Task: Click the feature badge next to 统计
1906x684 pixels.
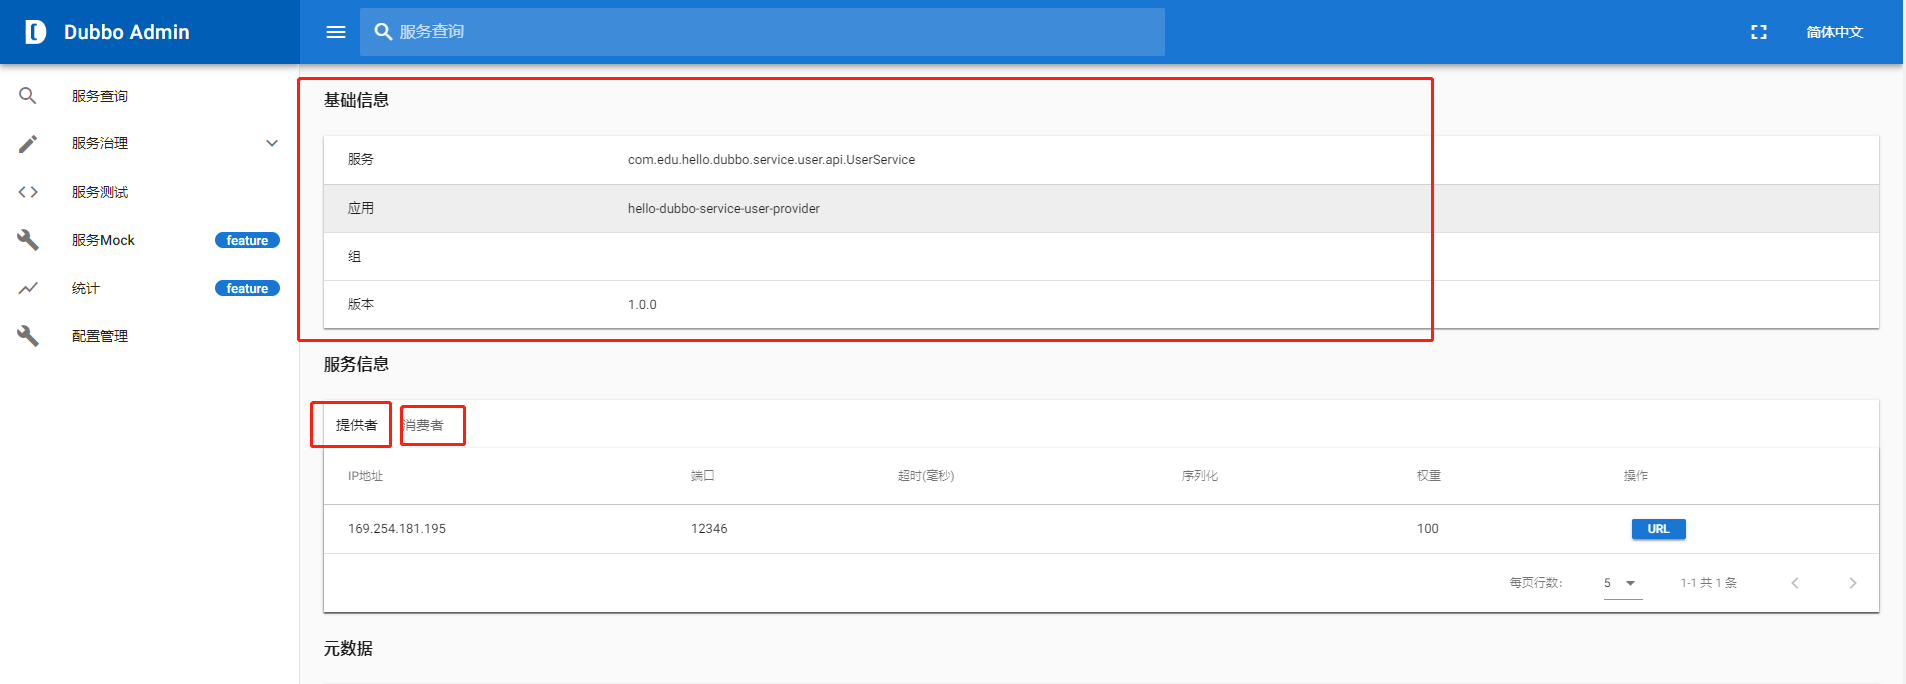Action: click(247, 288)
